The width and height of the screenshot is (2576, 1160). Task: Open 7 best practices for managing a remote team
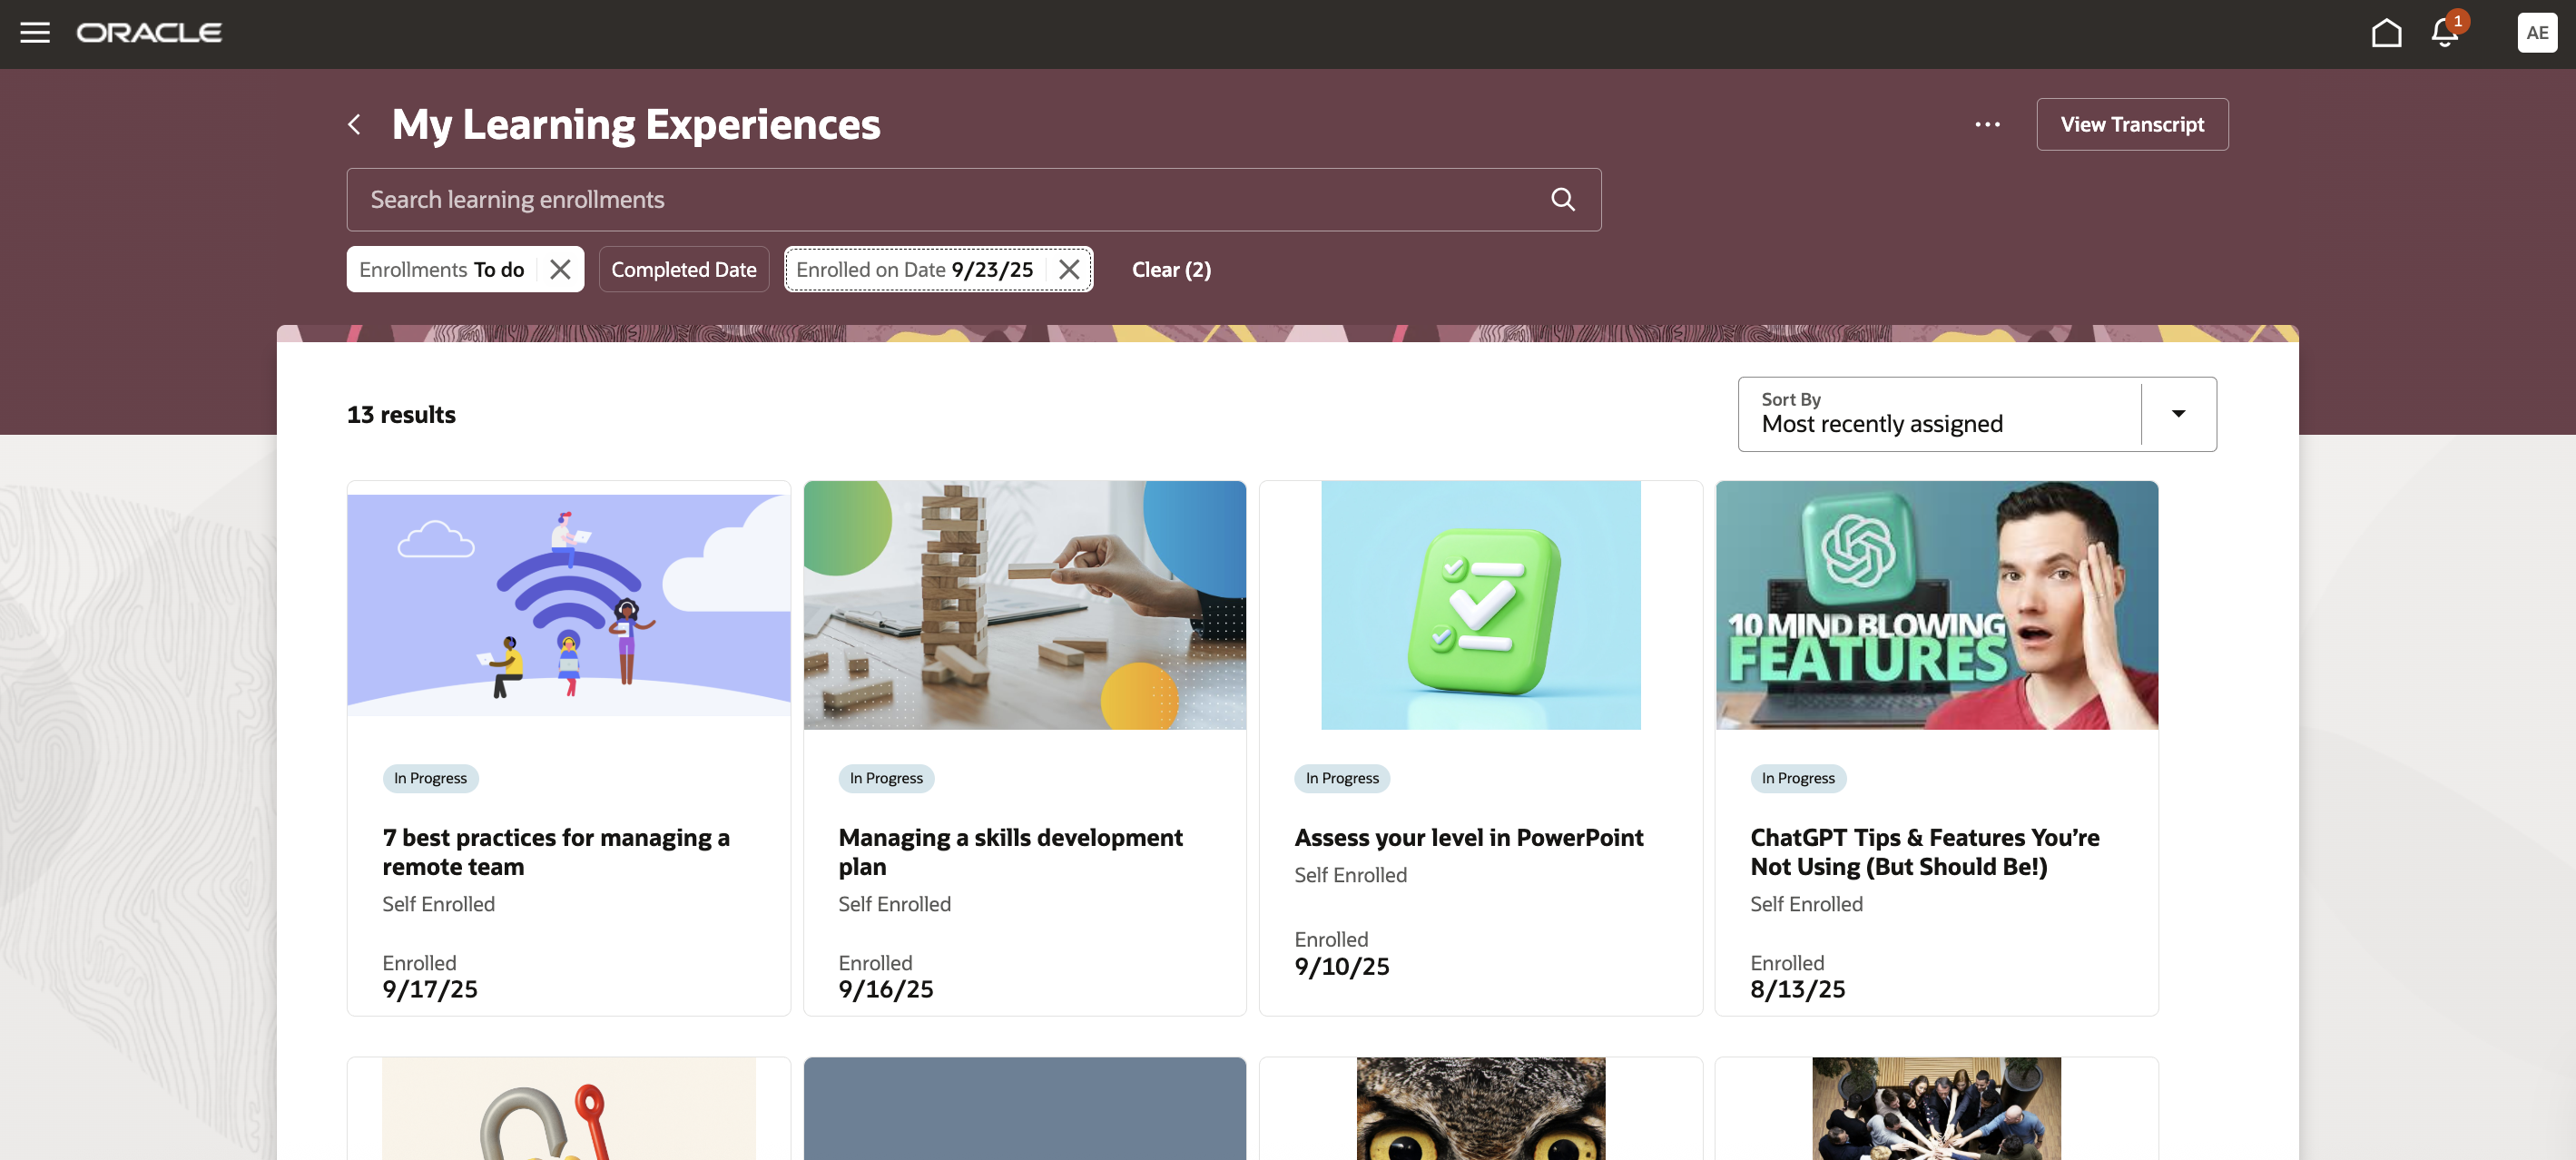point(556,852)
